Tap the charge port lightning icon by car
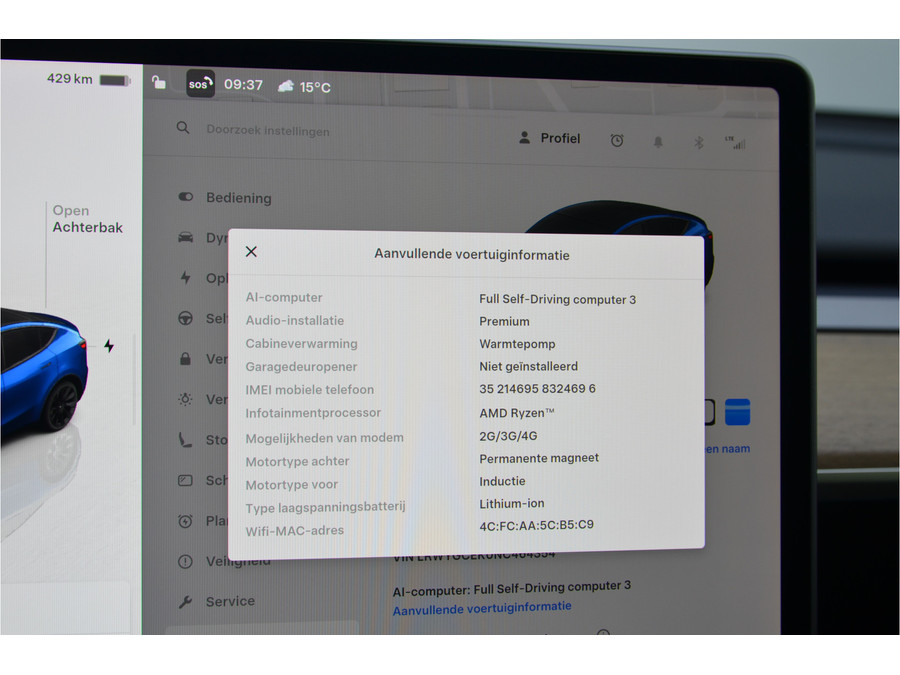 [109, 346]
